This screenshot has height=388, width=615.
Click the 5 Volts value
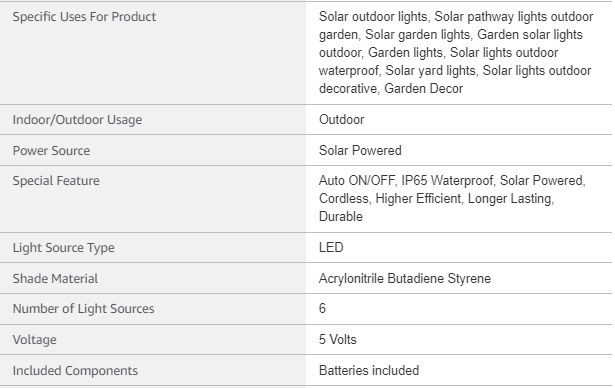coord(338,339)
